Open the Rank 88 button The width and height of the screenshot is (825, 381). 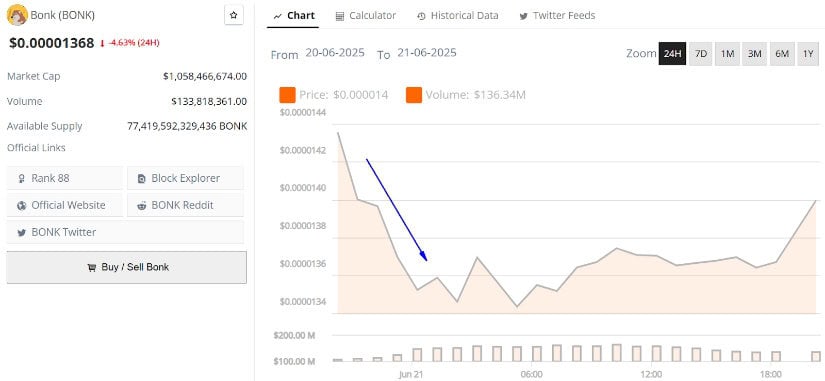tap(64, 178)
